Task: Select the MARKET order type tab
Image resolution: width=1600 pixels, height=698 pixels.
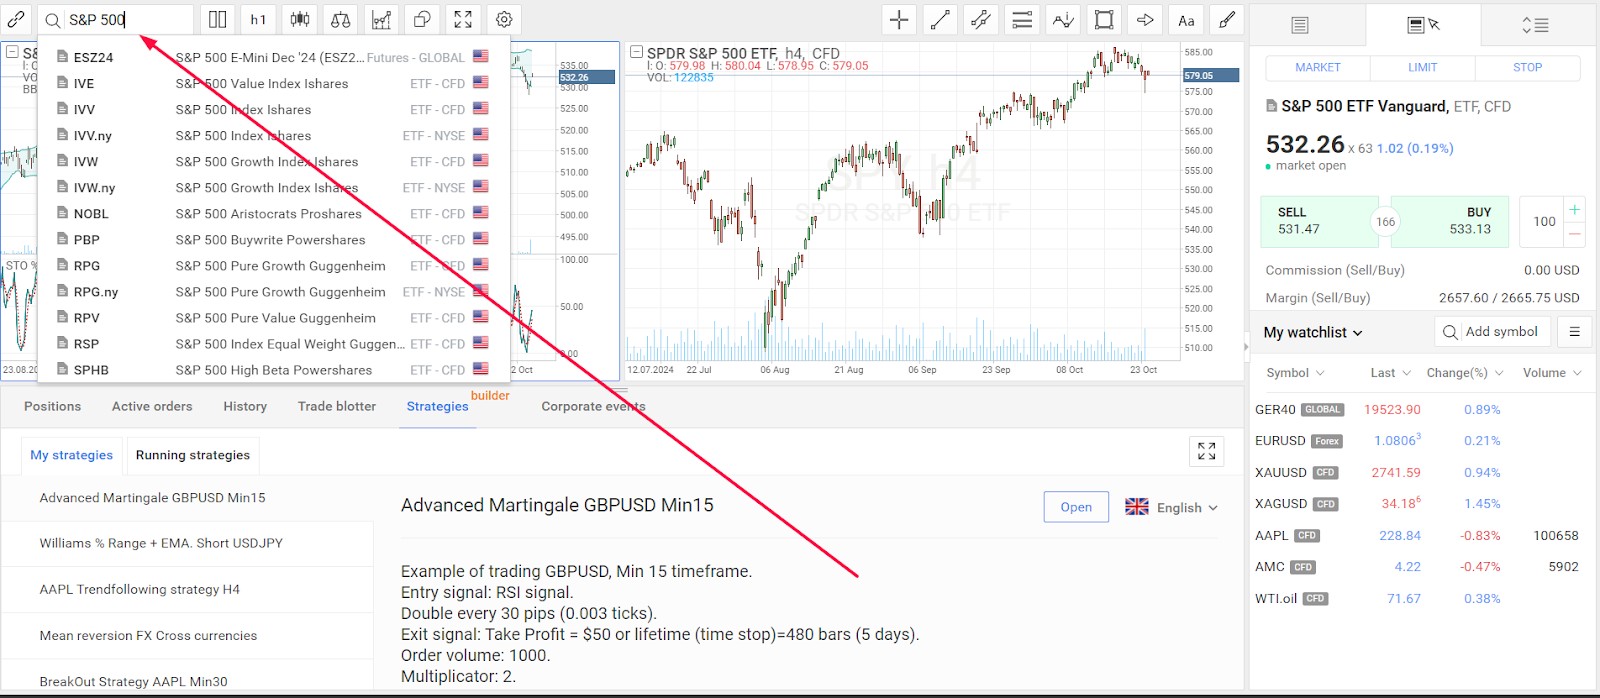Action: (x=1317, y=67)
